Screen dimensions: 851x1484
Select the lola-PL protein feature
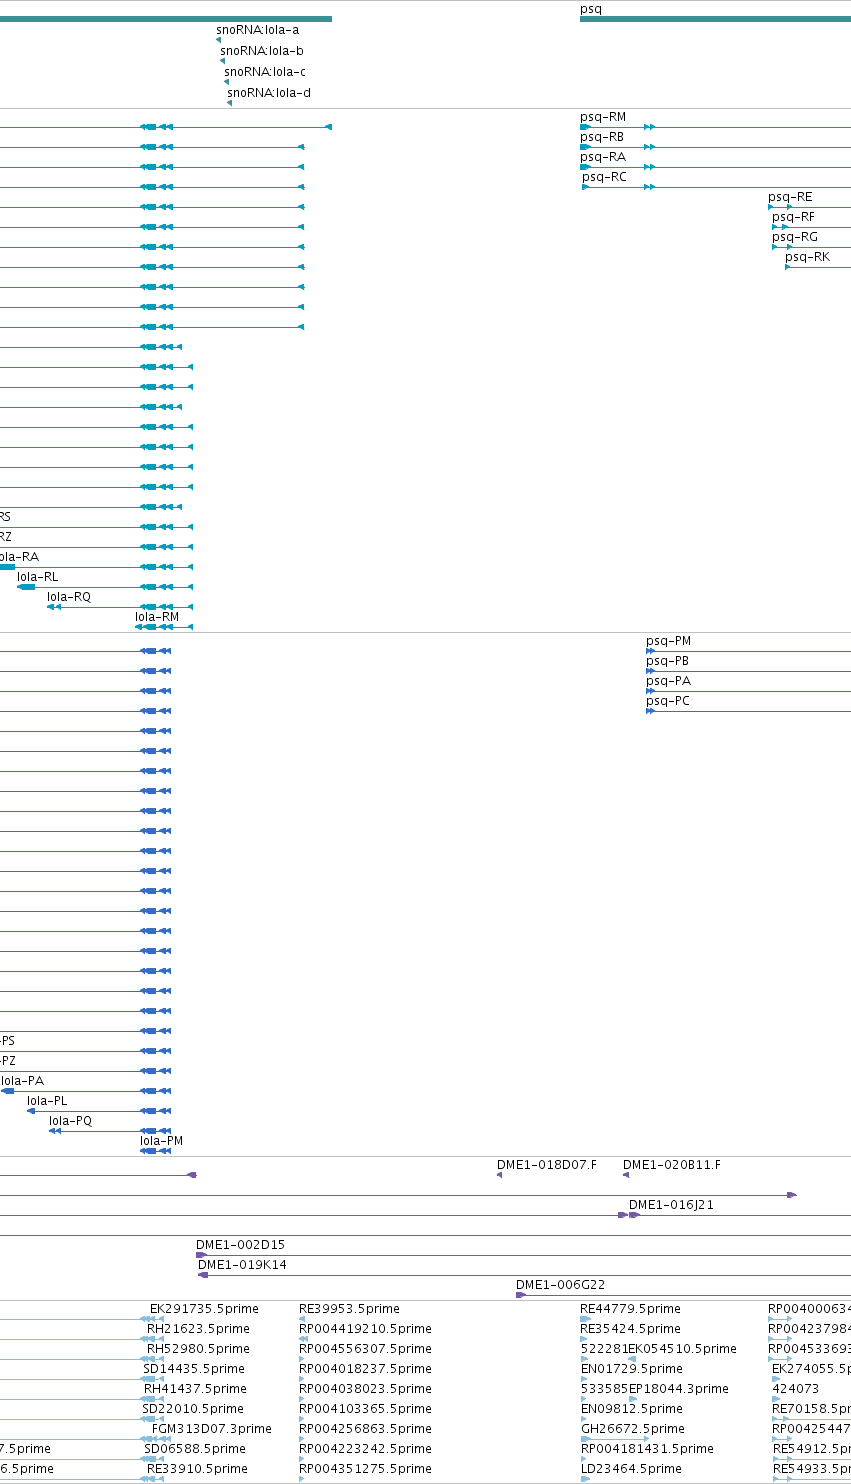tap(47, 1101)
